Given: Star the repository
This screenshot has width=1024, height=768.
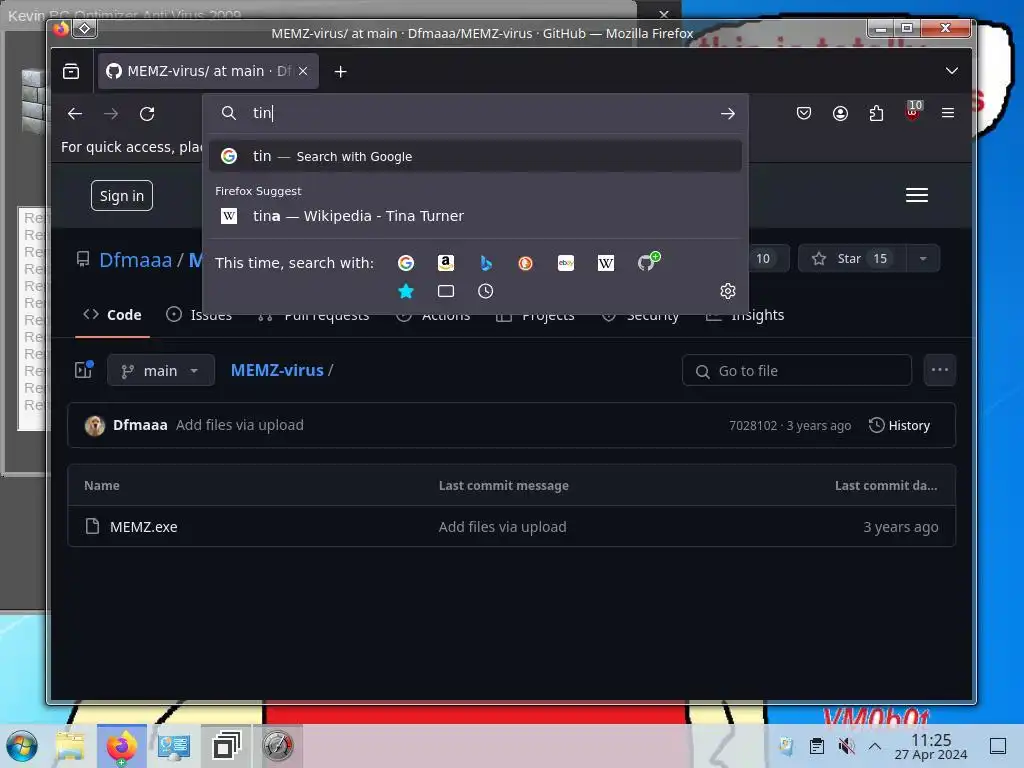Looking at the screenshot, I should click(850, 259).
